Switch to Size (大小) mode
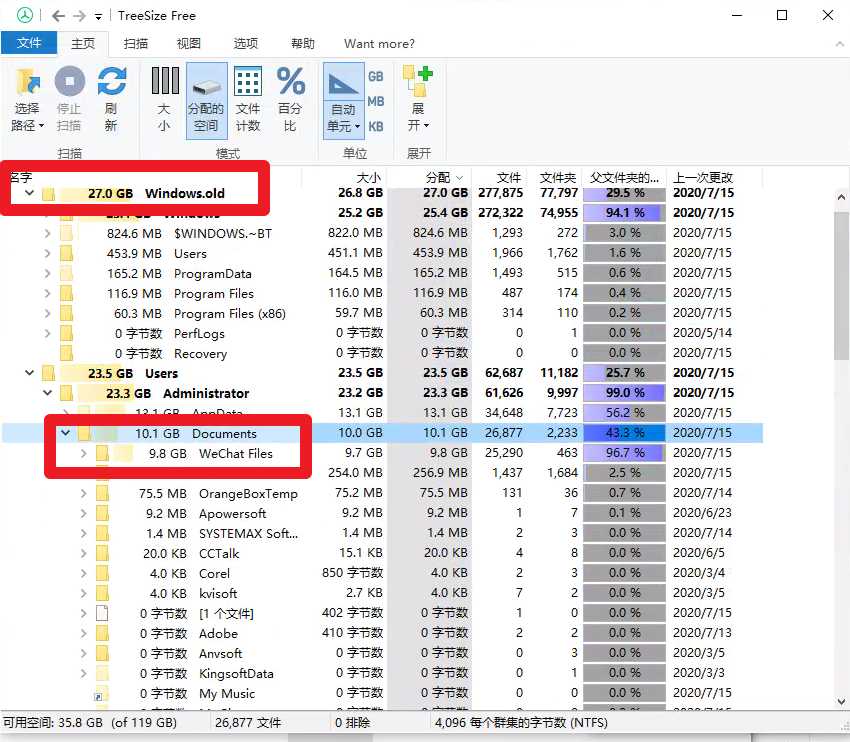The width and height of the screenshot is (850, 742). (x=164, y=100)
